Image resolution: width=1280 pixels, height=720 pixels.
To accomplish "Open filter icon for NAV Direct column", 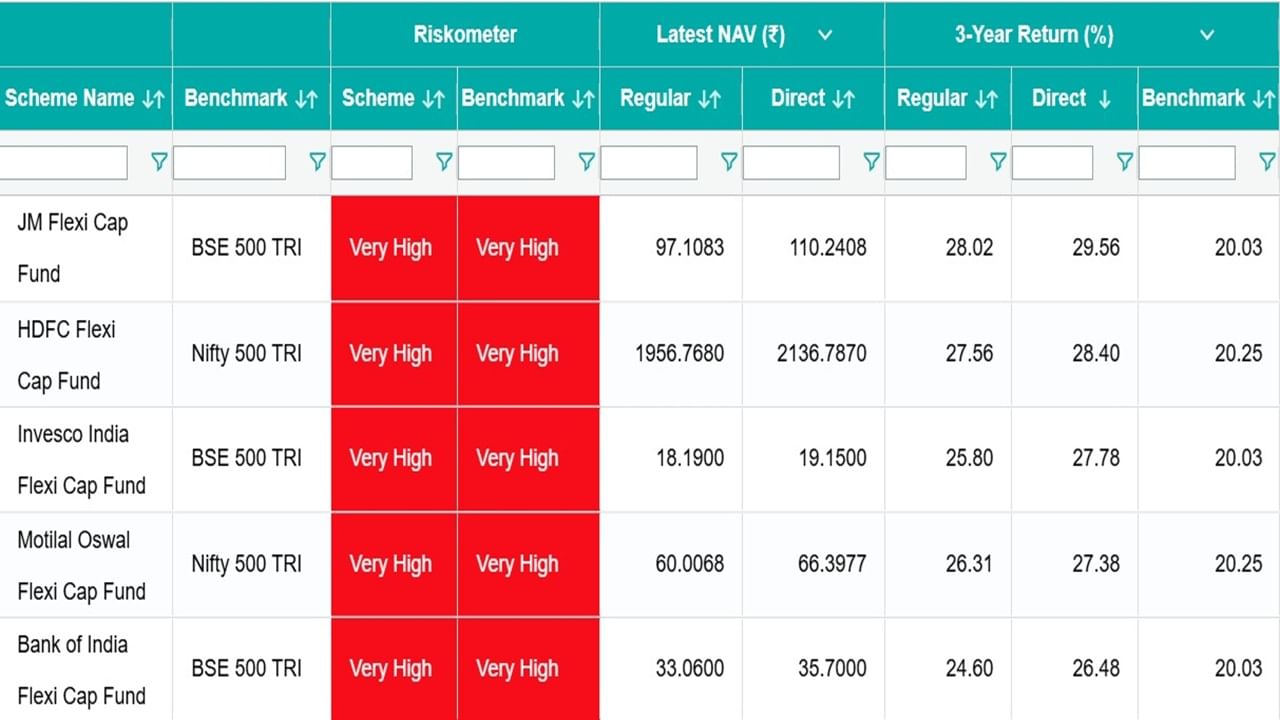I will coord(871,162).
